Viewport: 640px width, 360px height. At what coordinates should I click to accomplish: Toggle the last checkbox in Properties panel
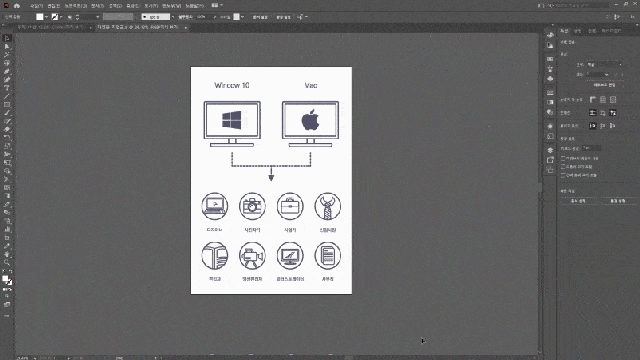(x=563, y=175)
